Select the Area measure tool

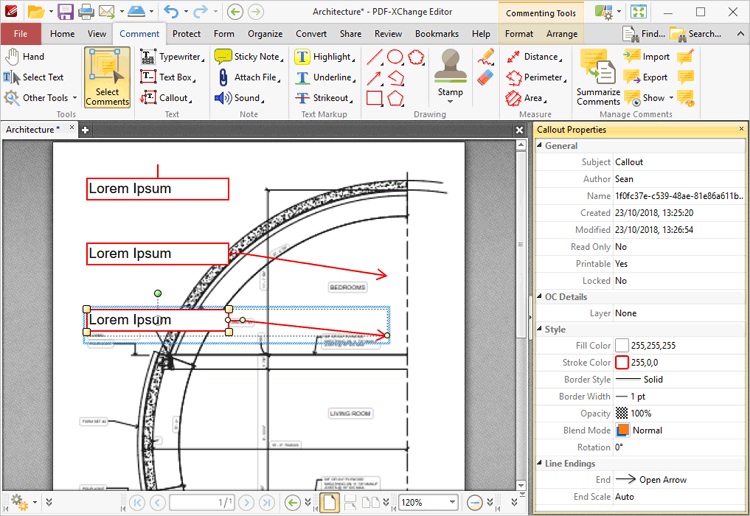pos(526,98)
